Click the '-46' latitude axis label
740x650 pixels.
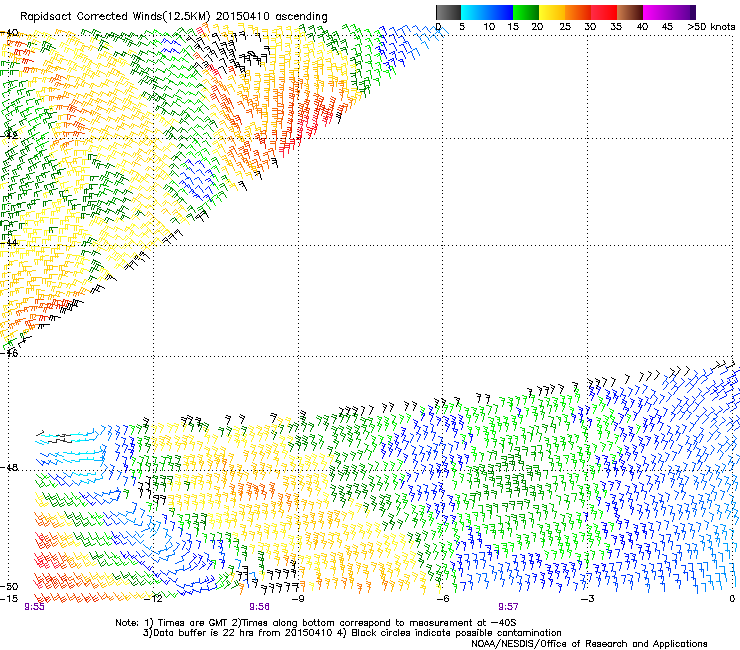9,353
